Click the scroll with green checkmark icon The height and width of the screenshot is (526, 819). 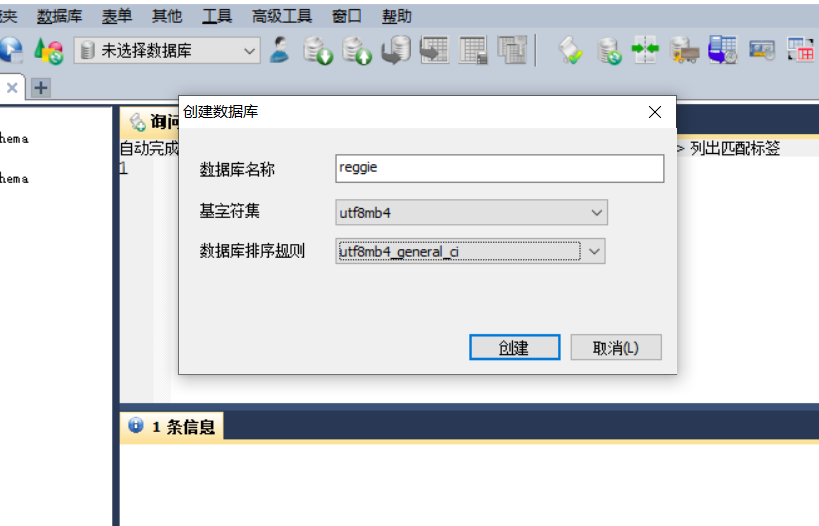pos(570,50)
